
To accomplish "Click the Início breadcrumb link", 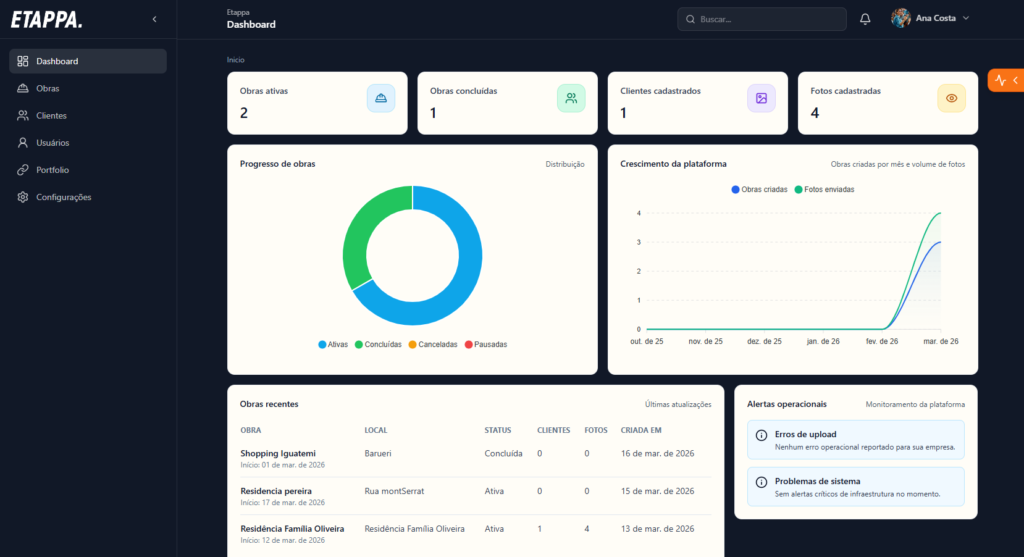I will [x=235, y=60].
